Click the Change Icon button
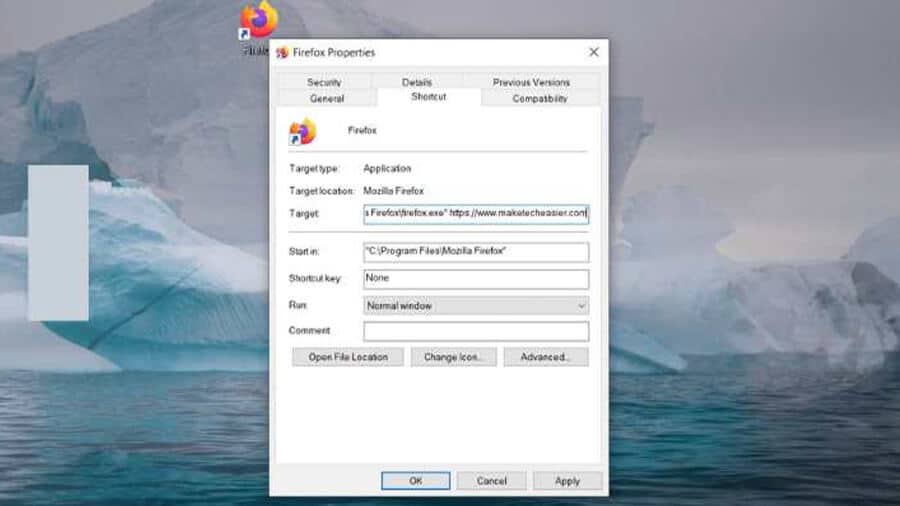The height and width of the screenshot is (506, 900). pyautogui.click(x=453, y=357)
